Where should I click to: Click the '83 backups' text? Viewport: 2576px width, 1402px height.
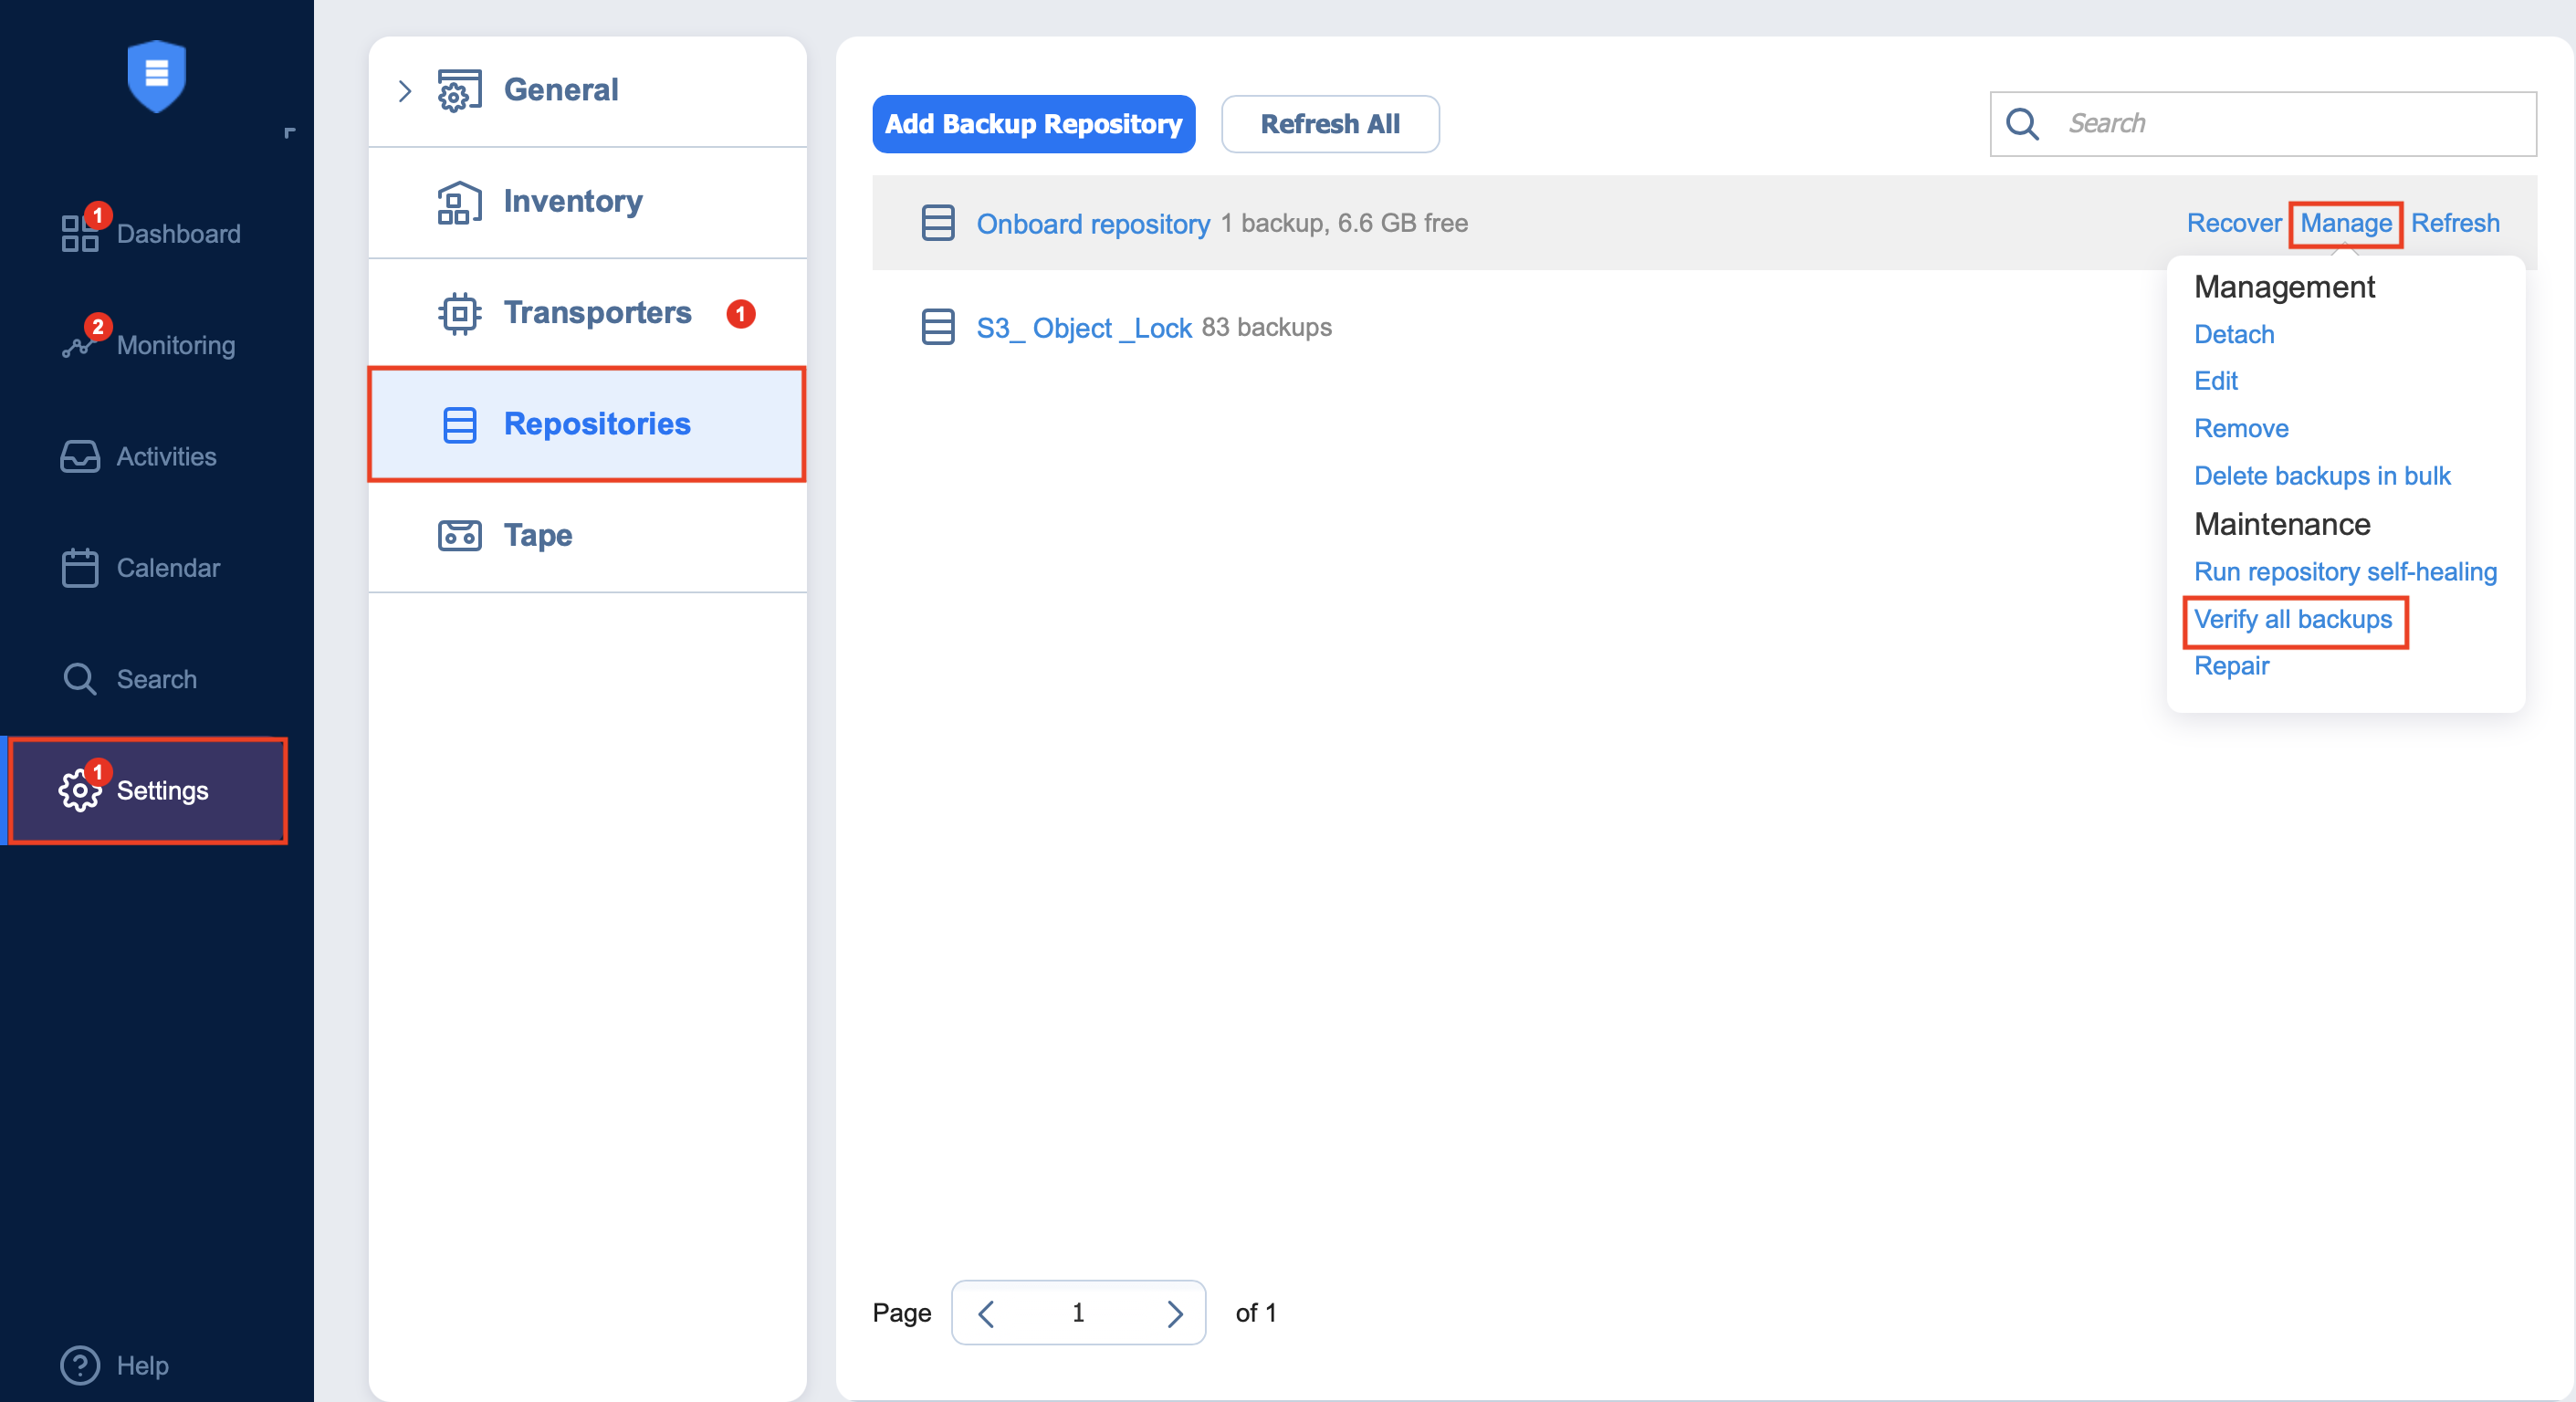click(x=1266, y=327)
